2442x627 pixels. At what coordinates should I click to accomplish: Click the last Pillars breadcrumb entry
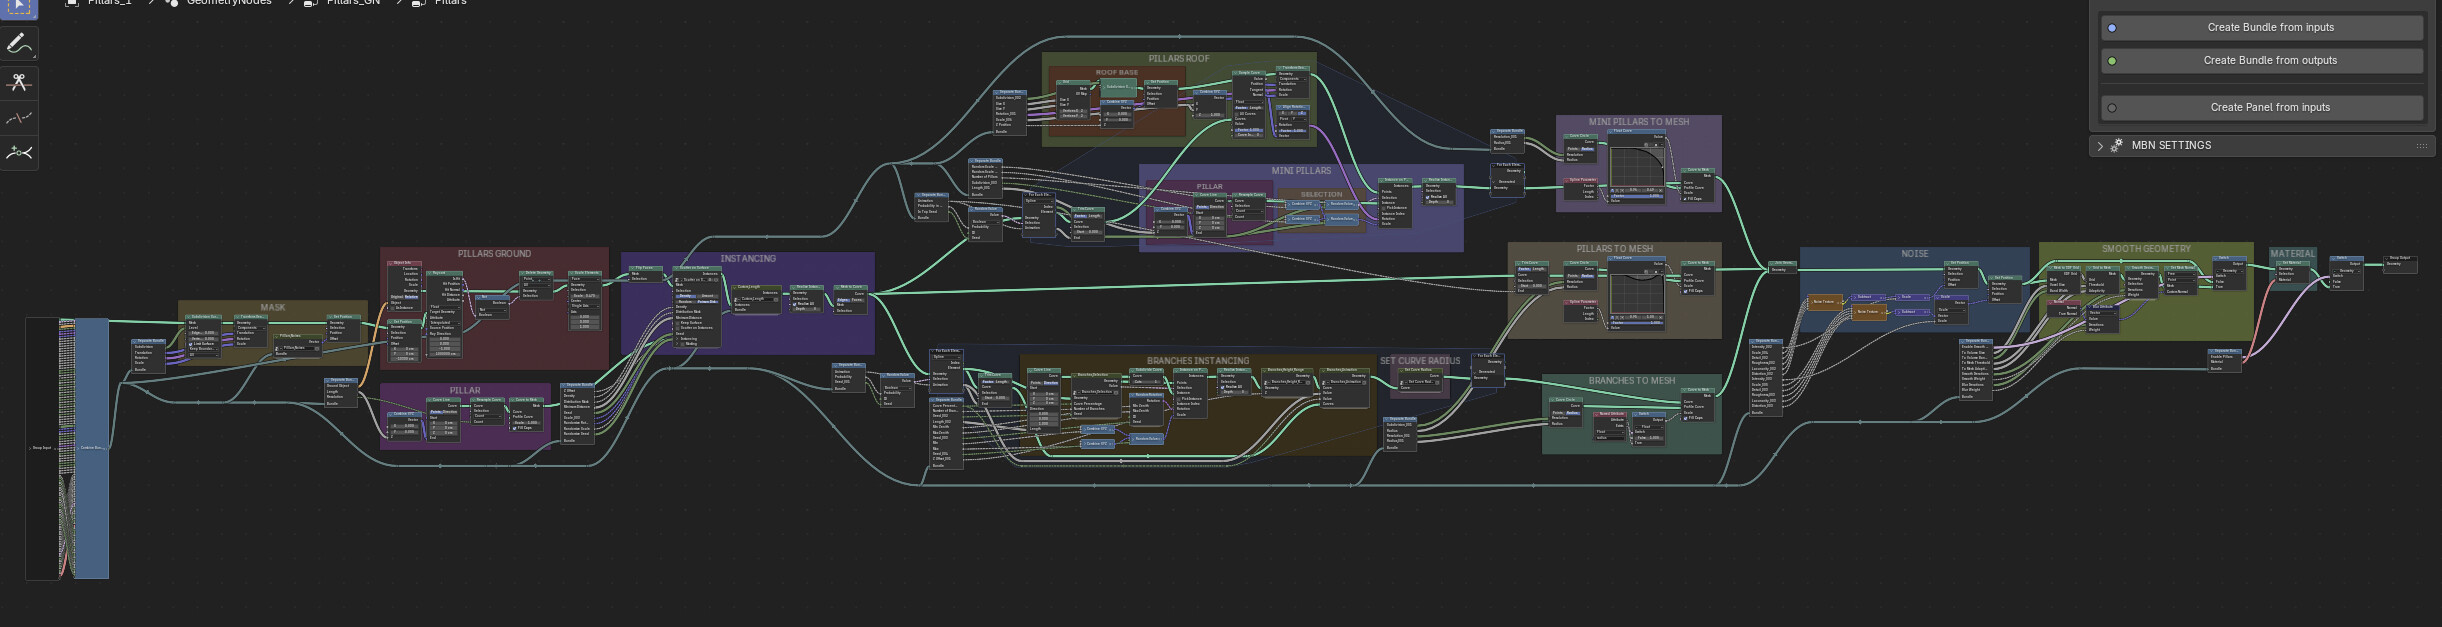click(450, 2)
